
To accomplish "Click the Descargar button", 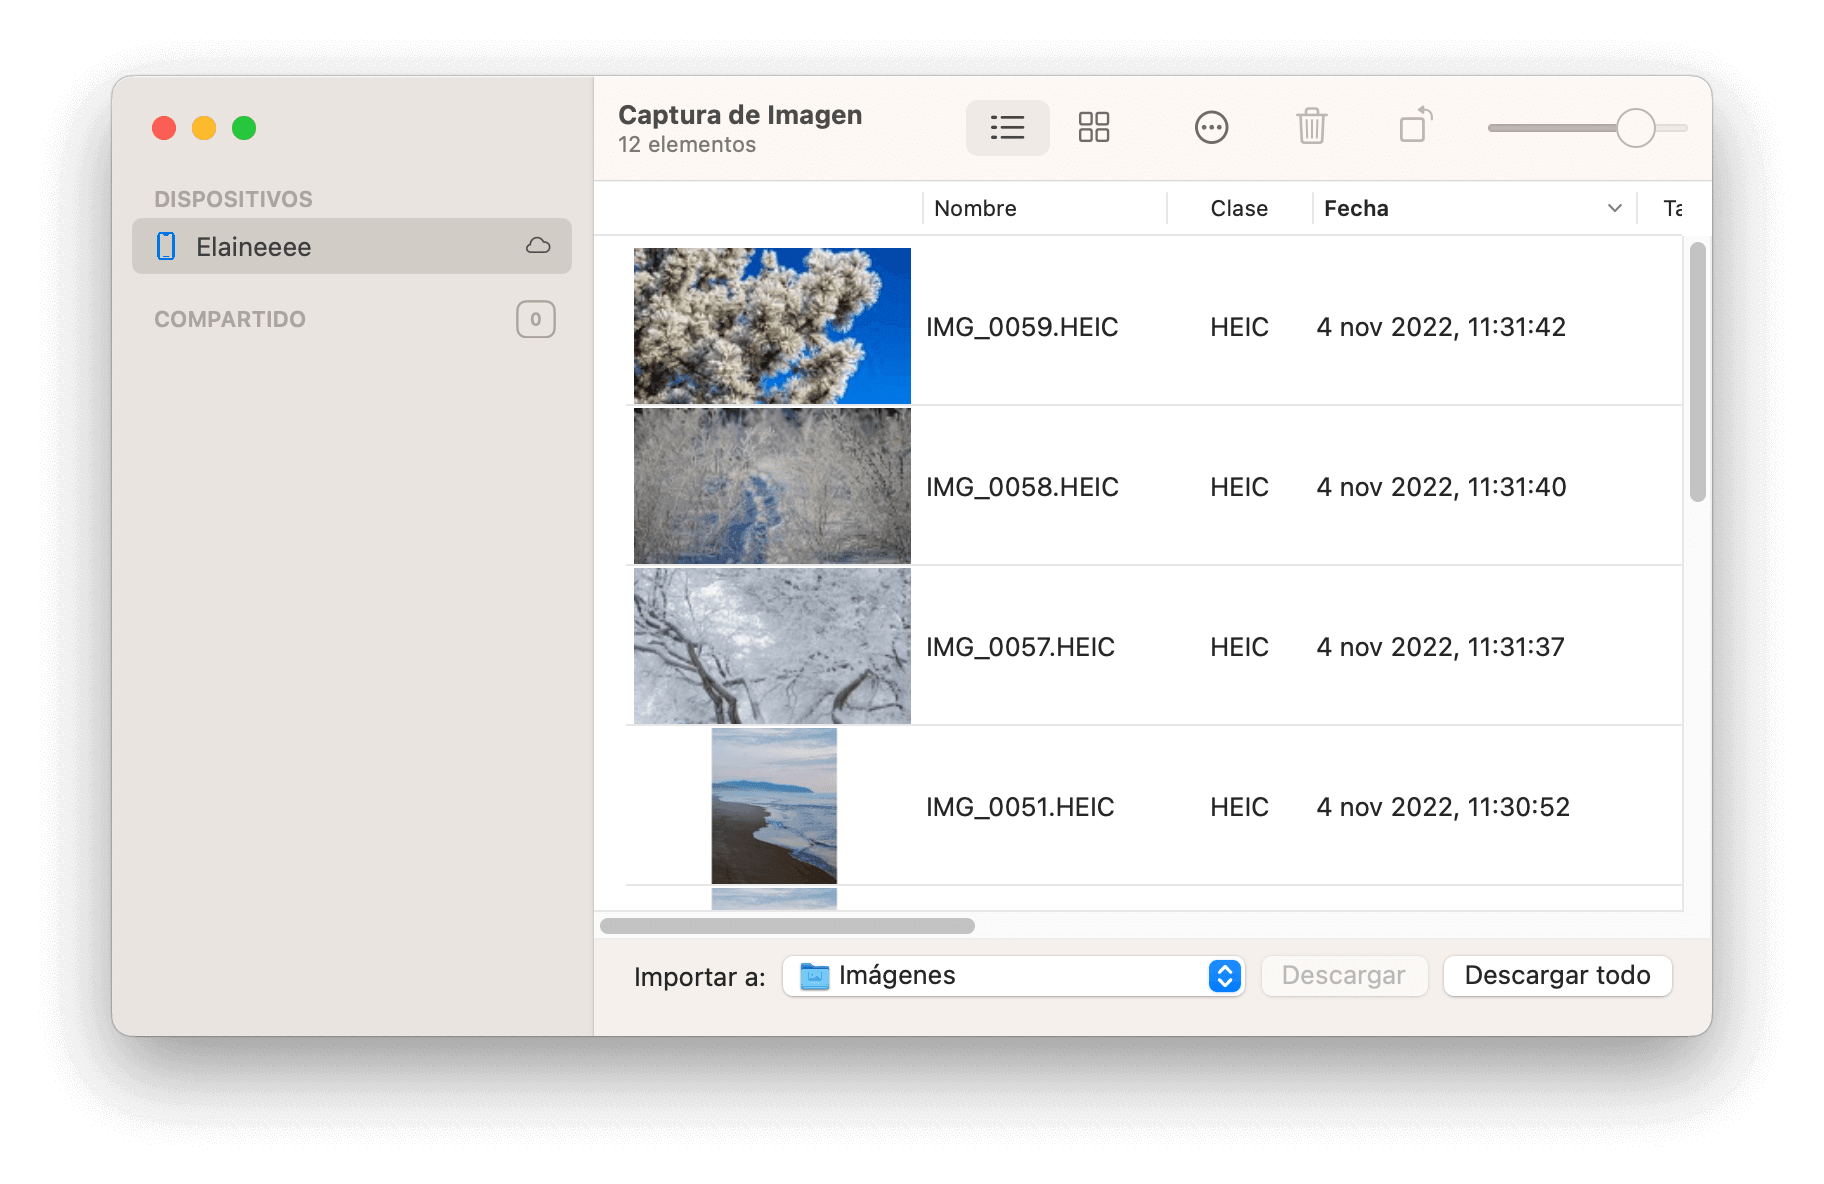I will (x=1343, y=976).
